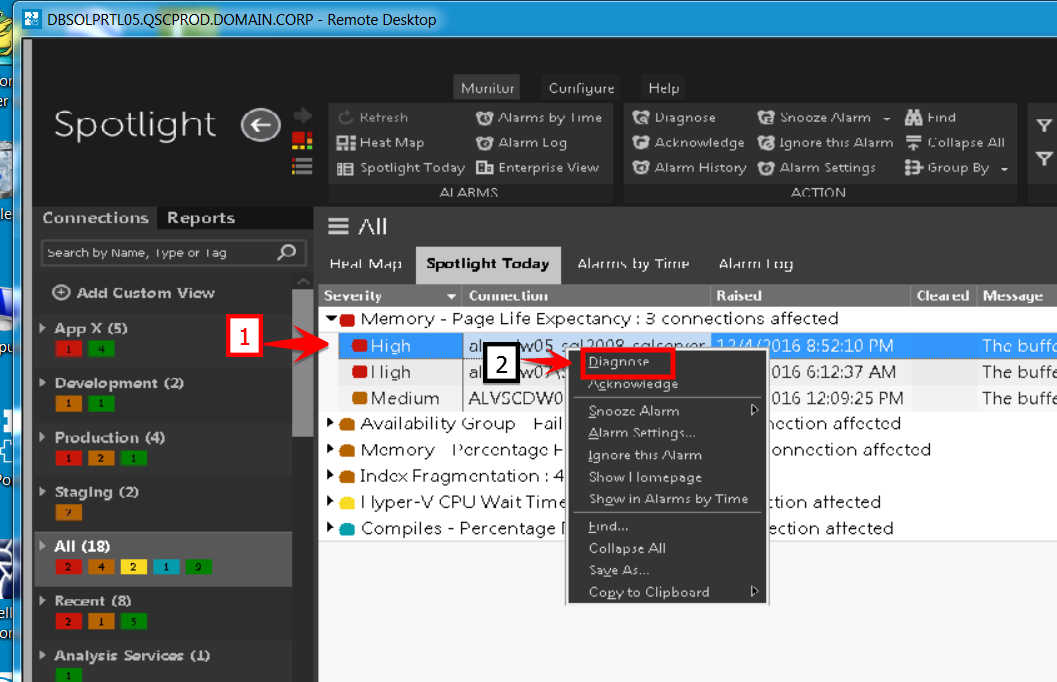1057x682 pixels.
Task: Open Copy to Clipboard submenu in the context menu
Action: (666, 592)
